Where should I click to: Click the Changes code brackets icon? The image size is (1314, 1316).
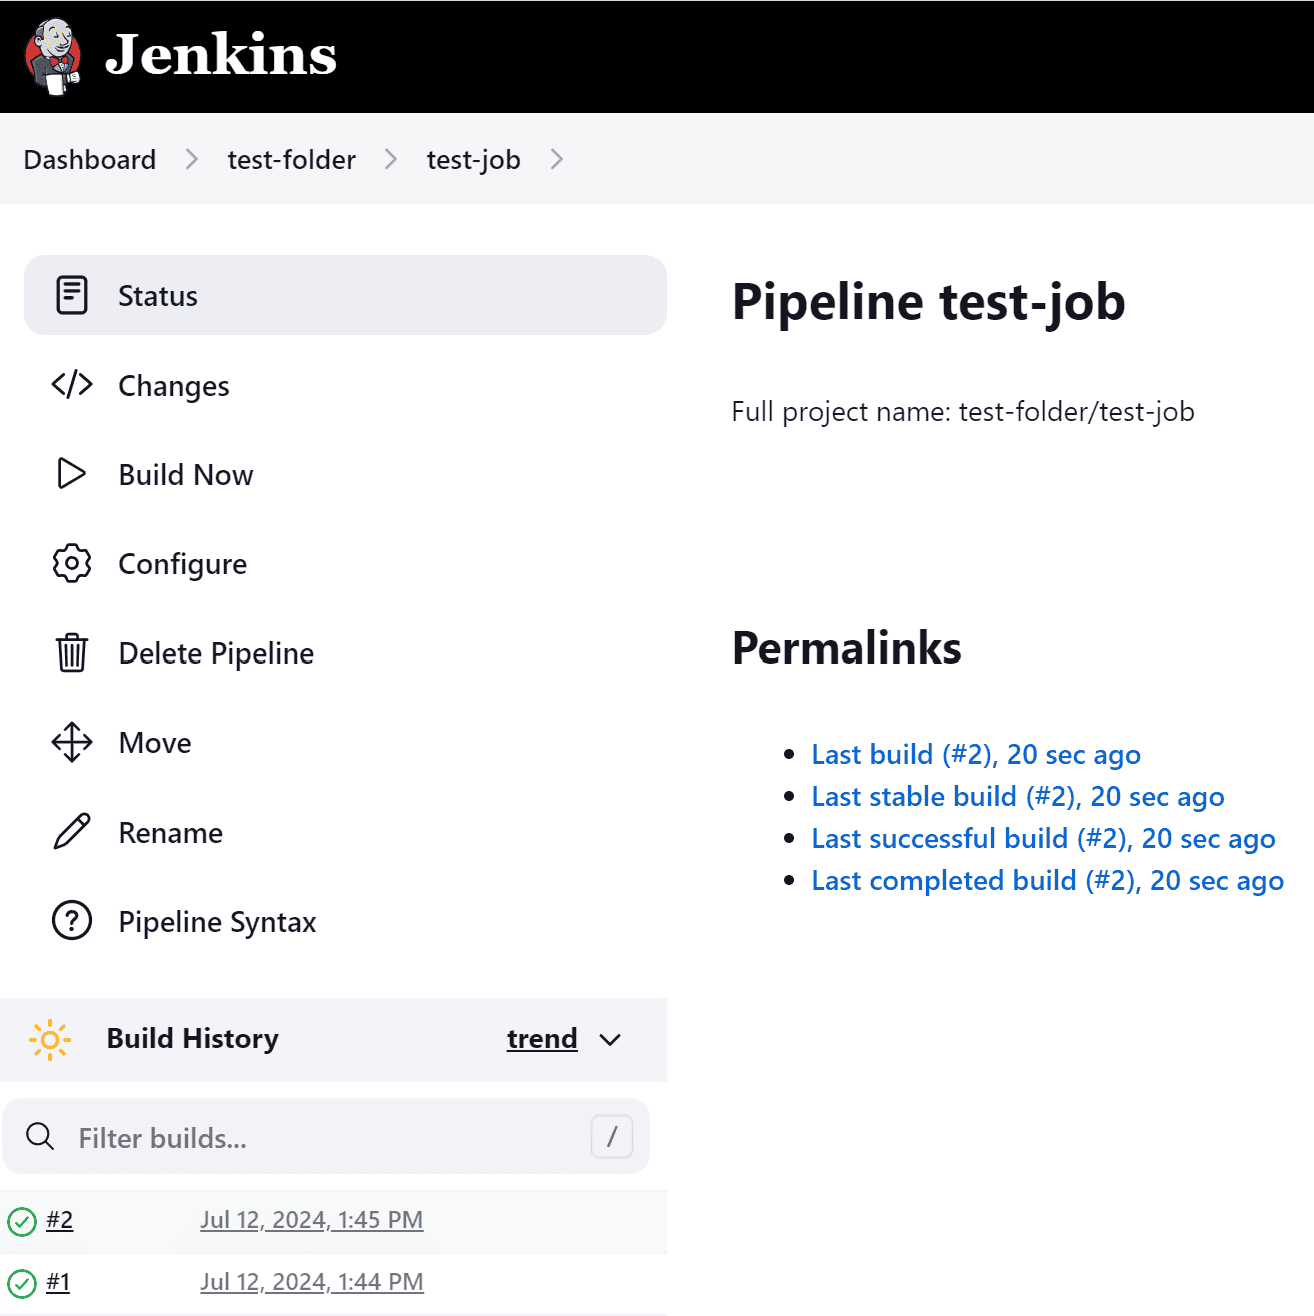coord(72,384)
